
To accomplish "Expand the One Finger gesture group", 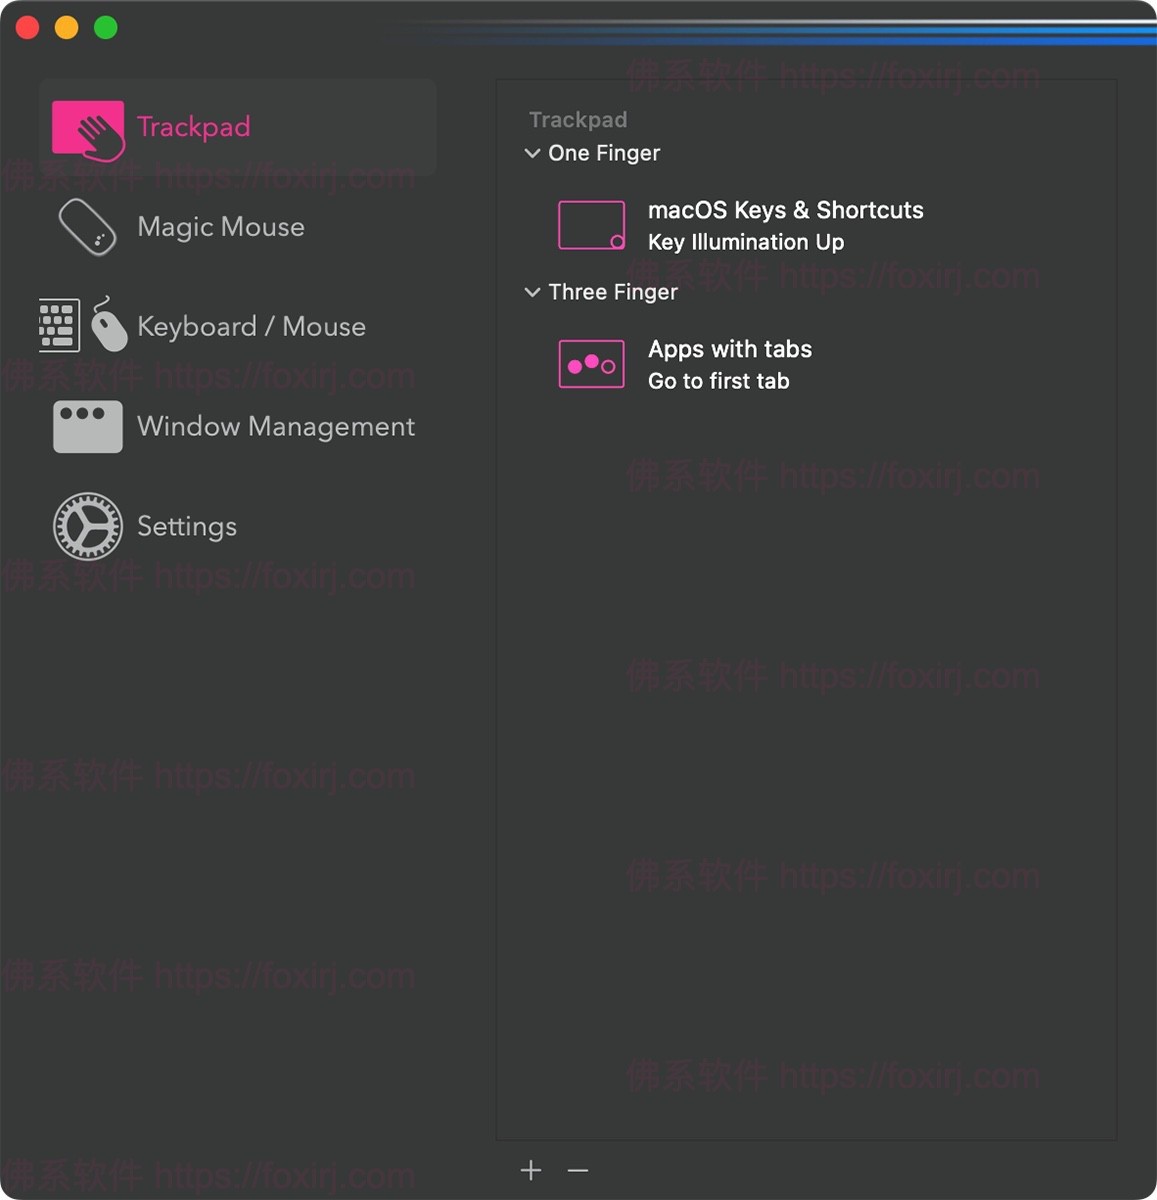I will tap(532, 152).
